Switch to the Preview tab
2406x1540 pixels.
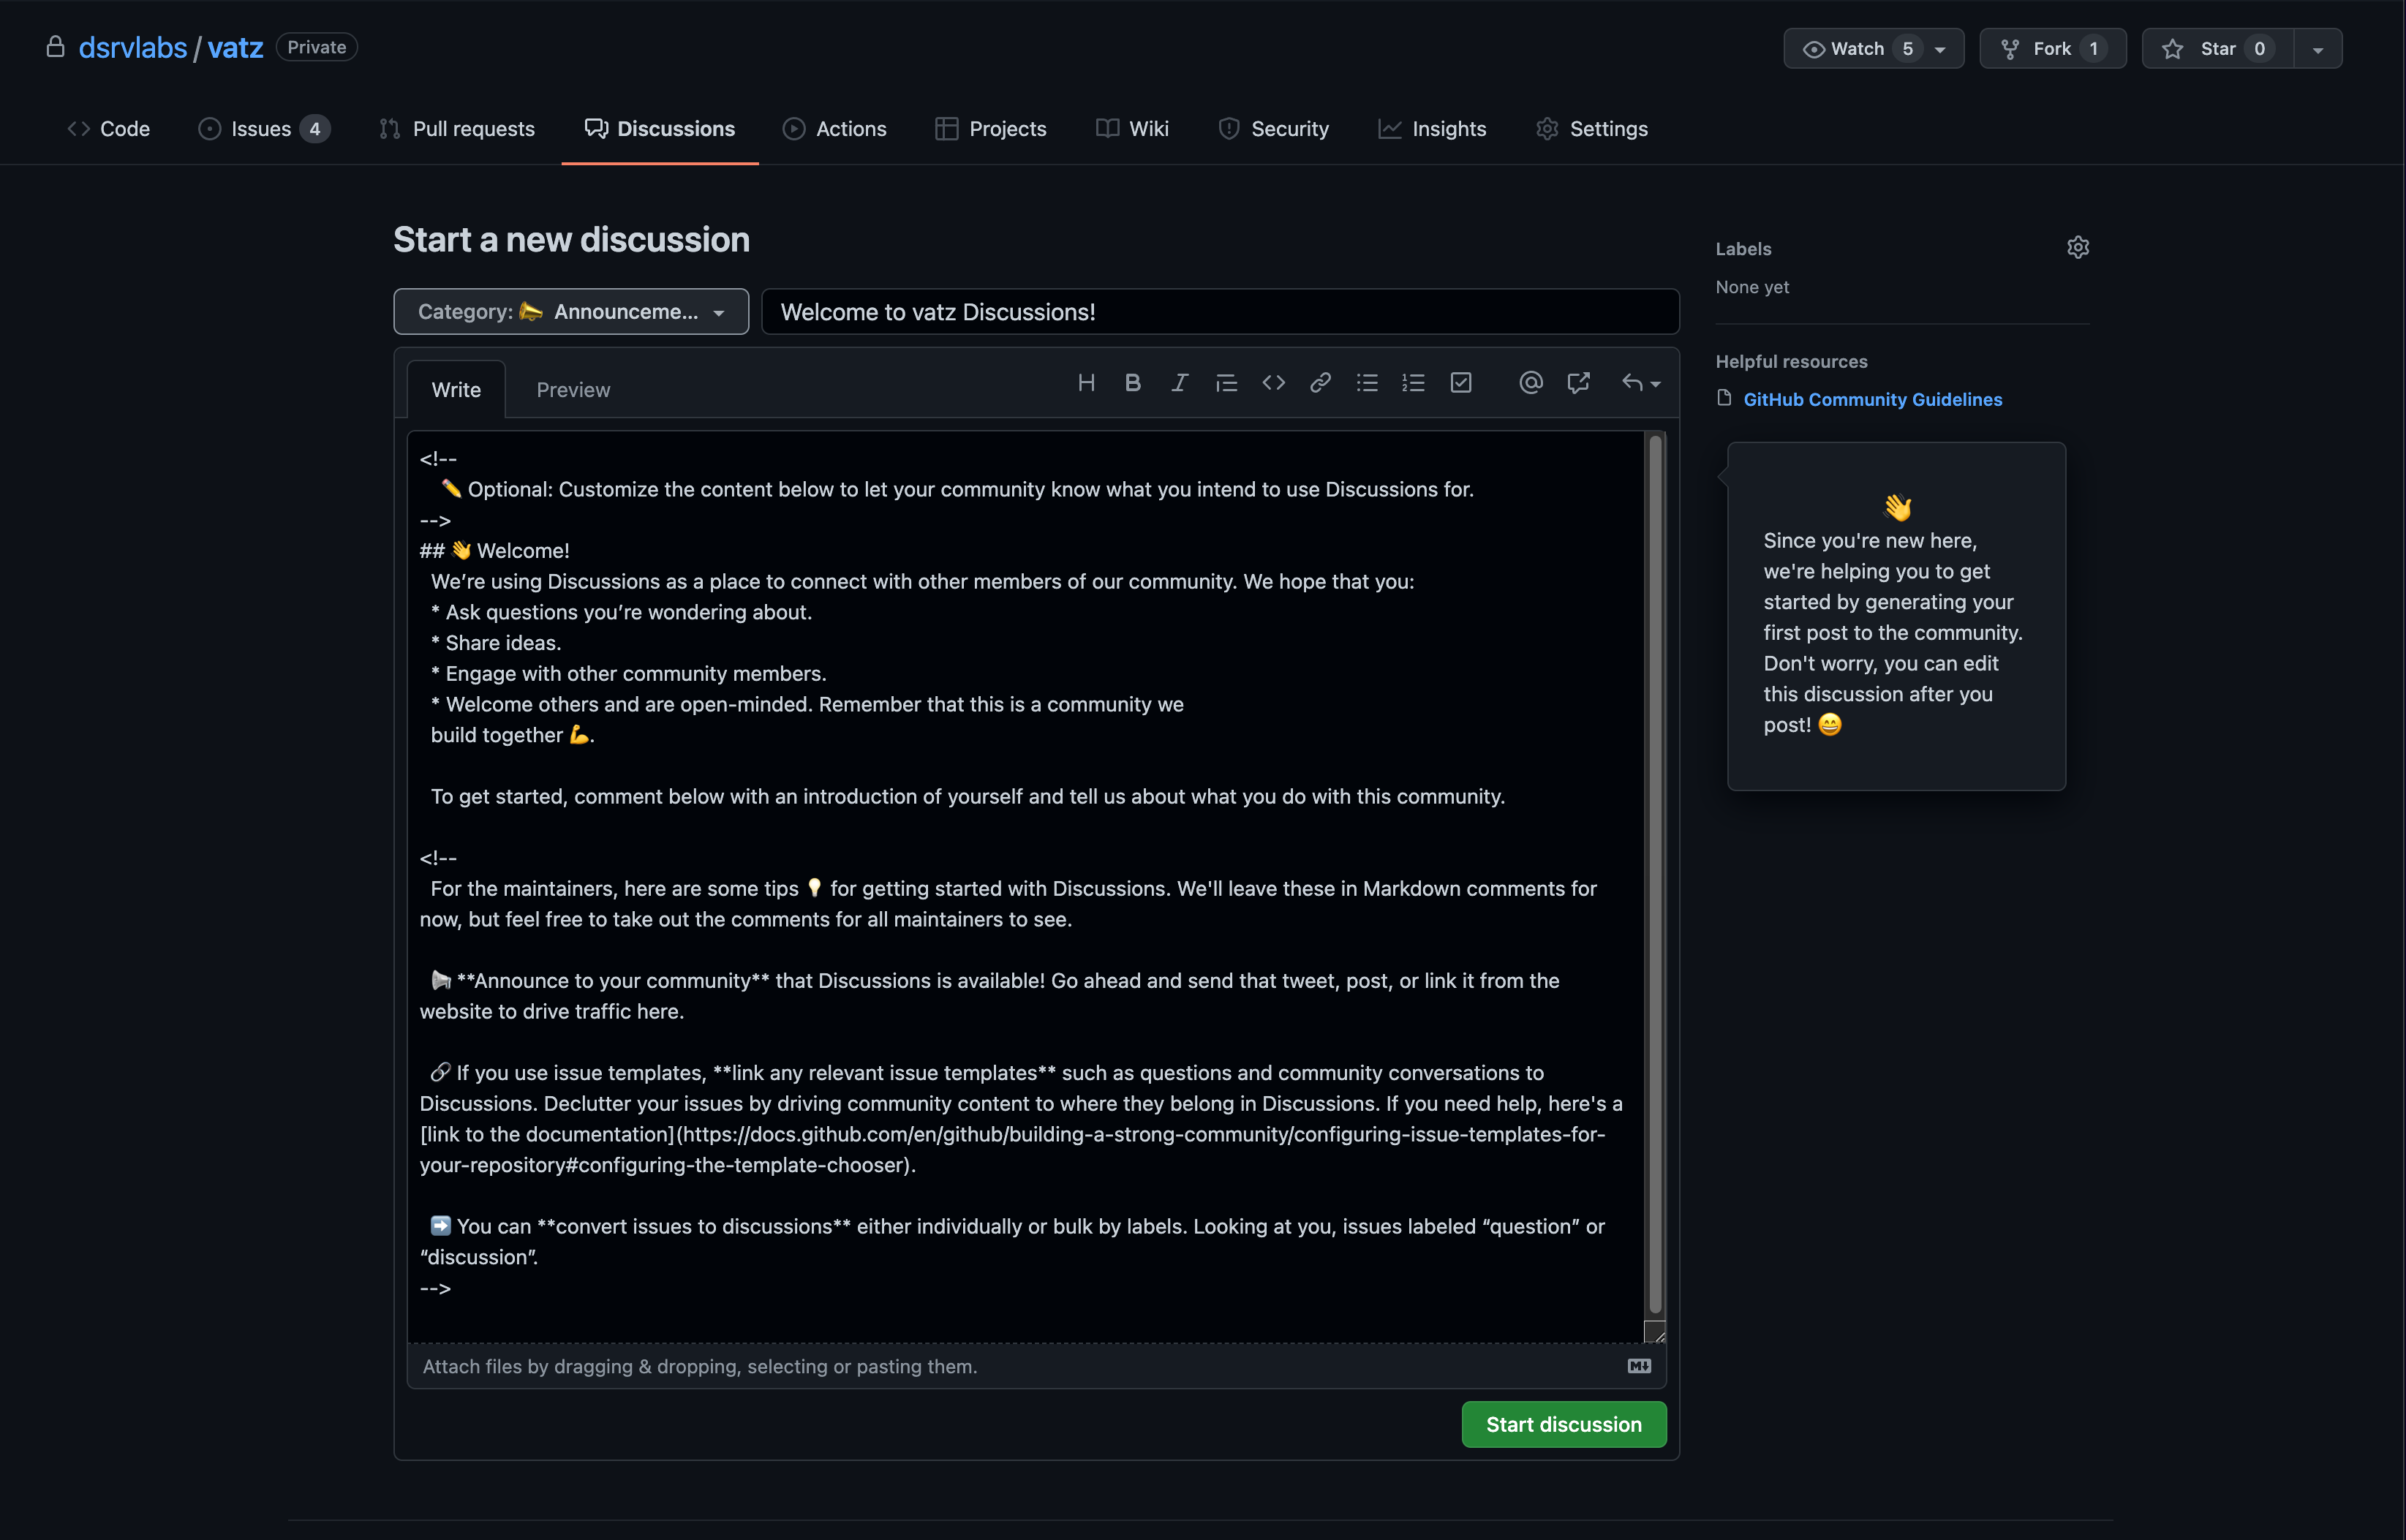click(573, 389)
